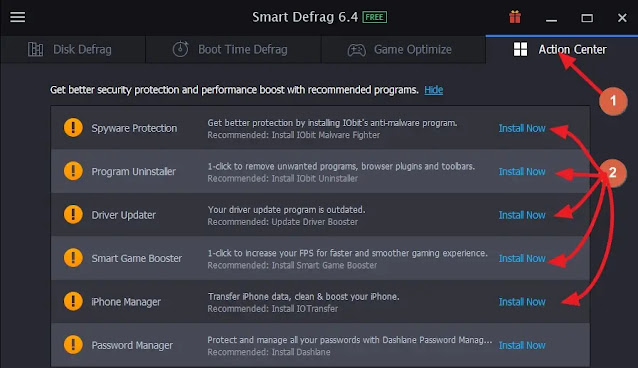This screenshot has height=368, width=638.
Task: Click the Program Uninstaller label
Action: tap(133, 172)
